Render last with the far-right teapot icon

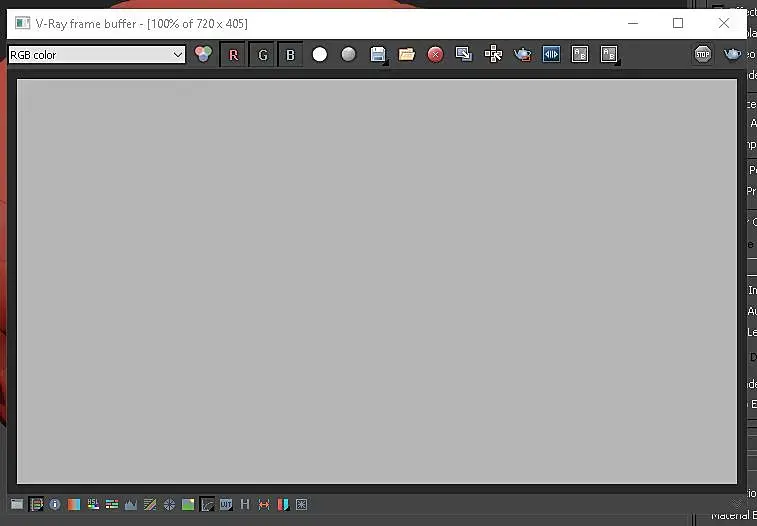tap(732, 54)
